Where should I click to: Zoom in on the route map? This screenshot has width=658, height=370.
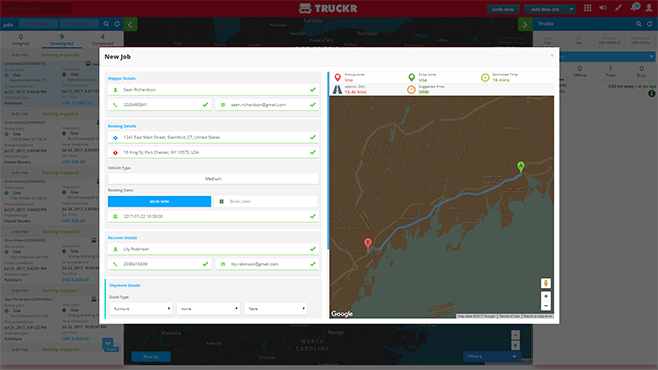[x=546, y=296]
